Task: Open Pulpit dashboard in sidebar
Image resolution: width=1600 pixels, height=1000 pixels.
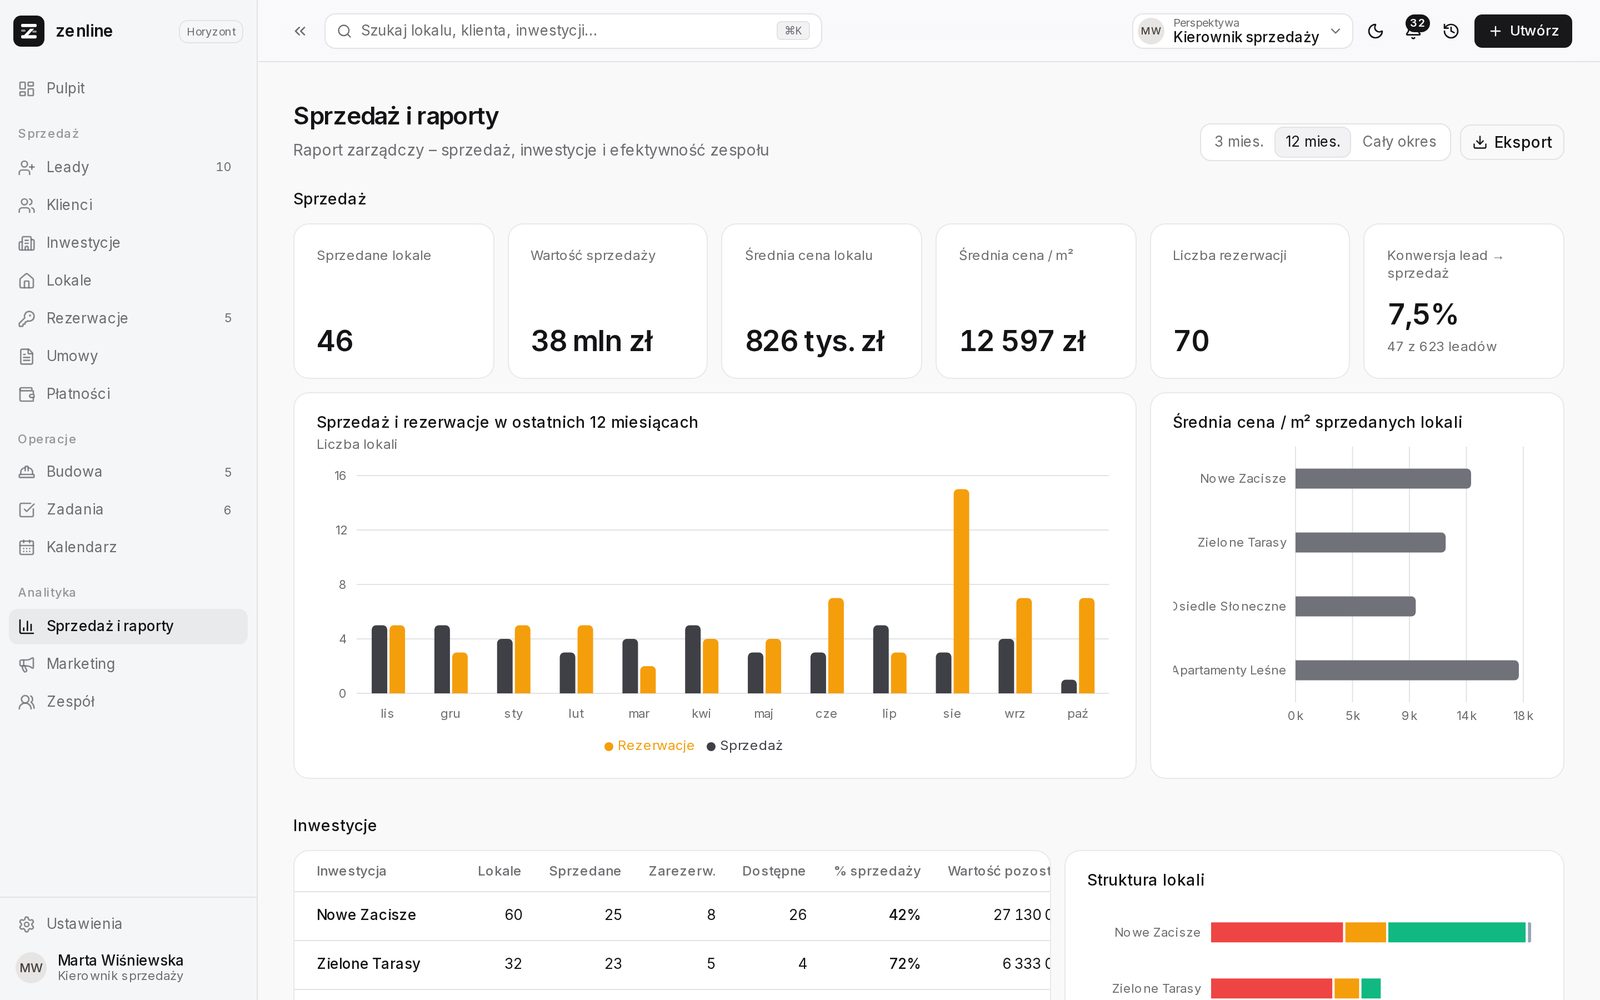Action: coord(128,88)
